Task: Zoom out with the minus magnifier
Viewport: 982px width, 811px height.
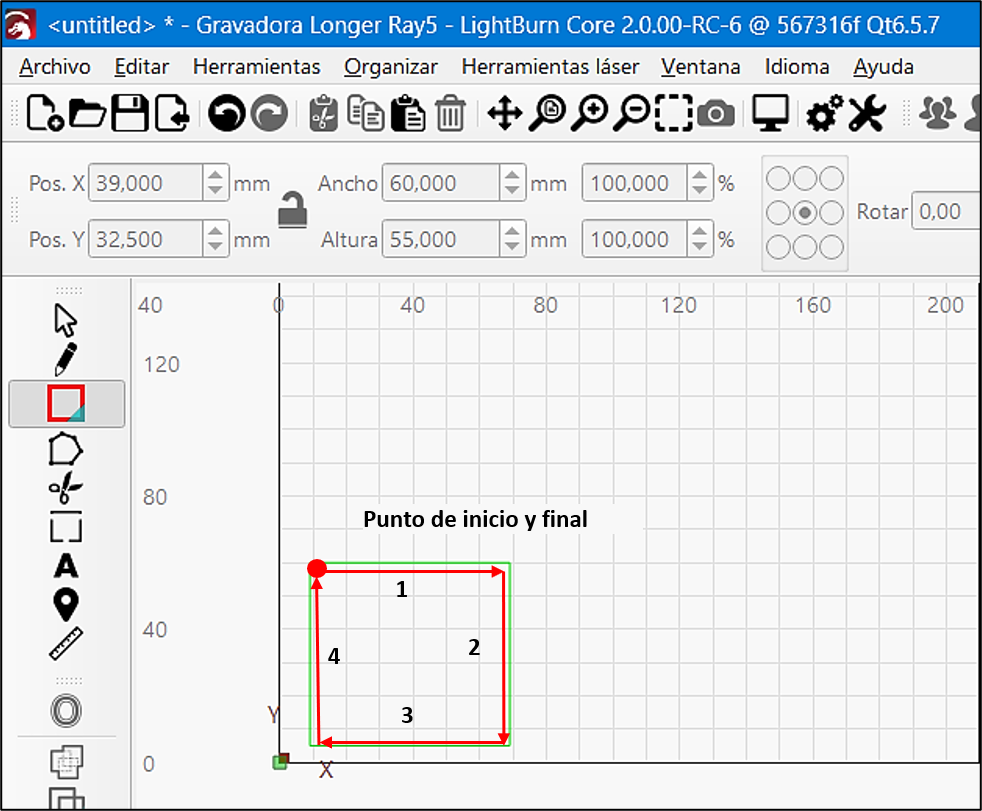Action: tap(632, 113)
